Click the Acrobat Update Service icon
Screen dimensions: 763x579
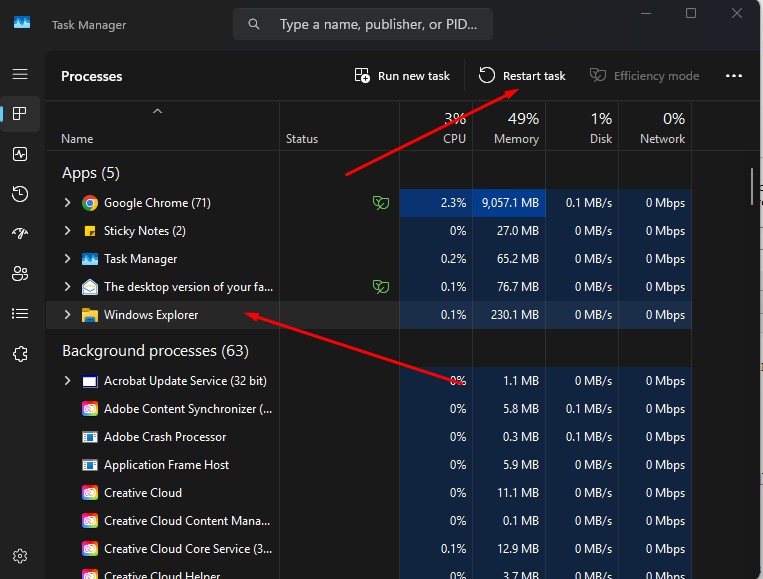(x=90, y=381)
